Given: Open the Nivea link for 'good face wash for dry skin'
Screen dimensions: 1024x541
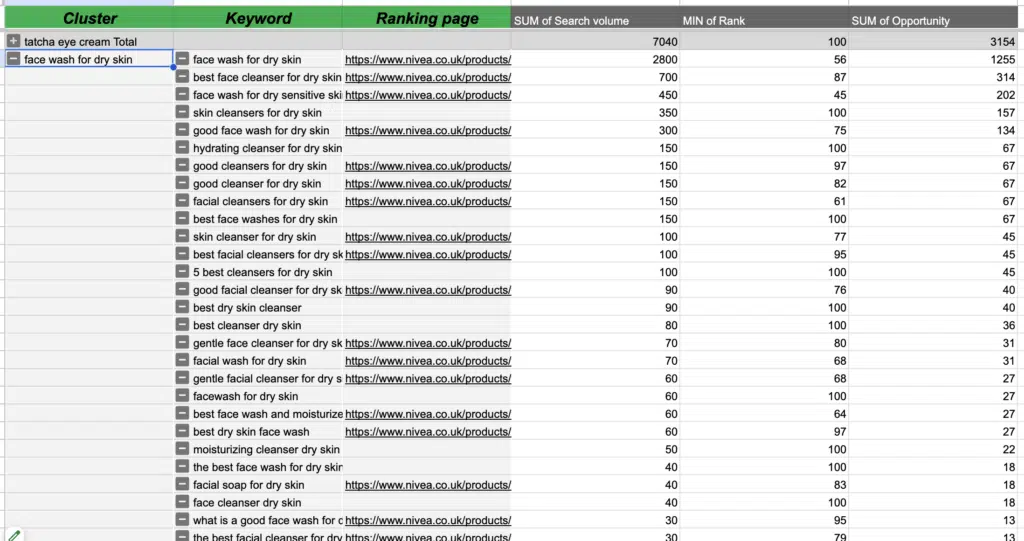Looking at the screenshot, I should [428, 131].
